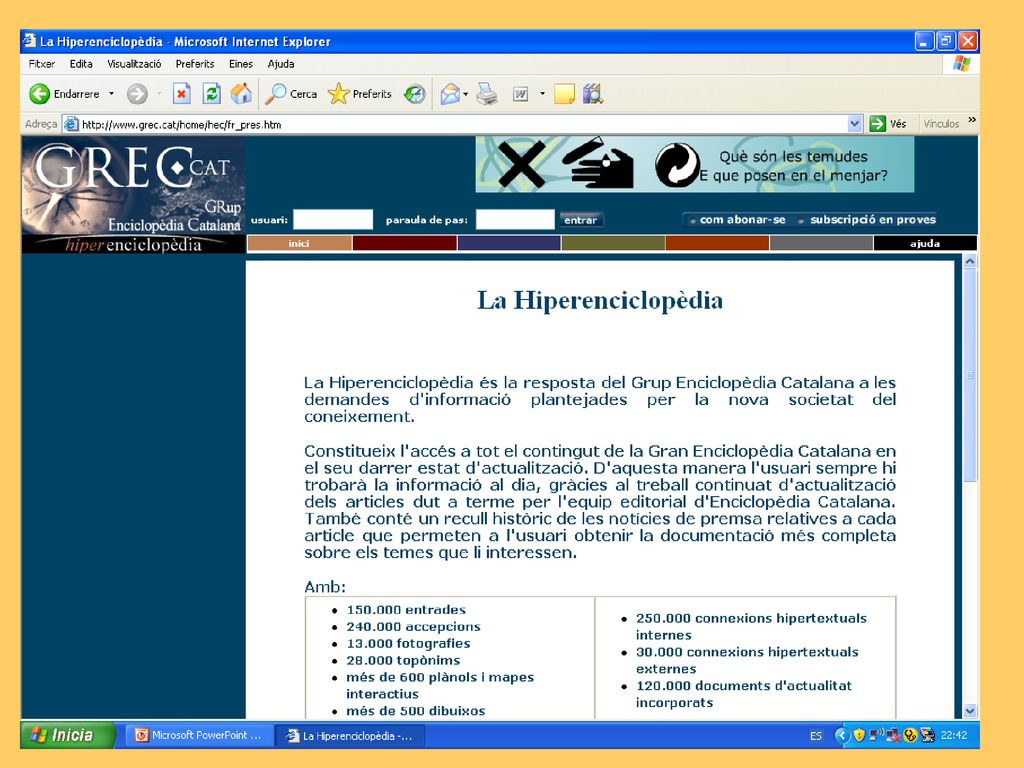Viewport: 1024px width, 768px height.
Task: Open the Fitxer menu
Action: click(x=41, y=64)
